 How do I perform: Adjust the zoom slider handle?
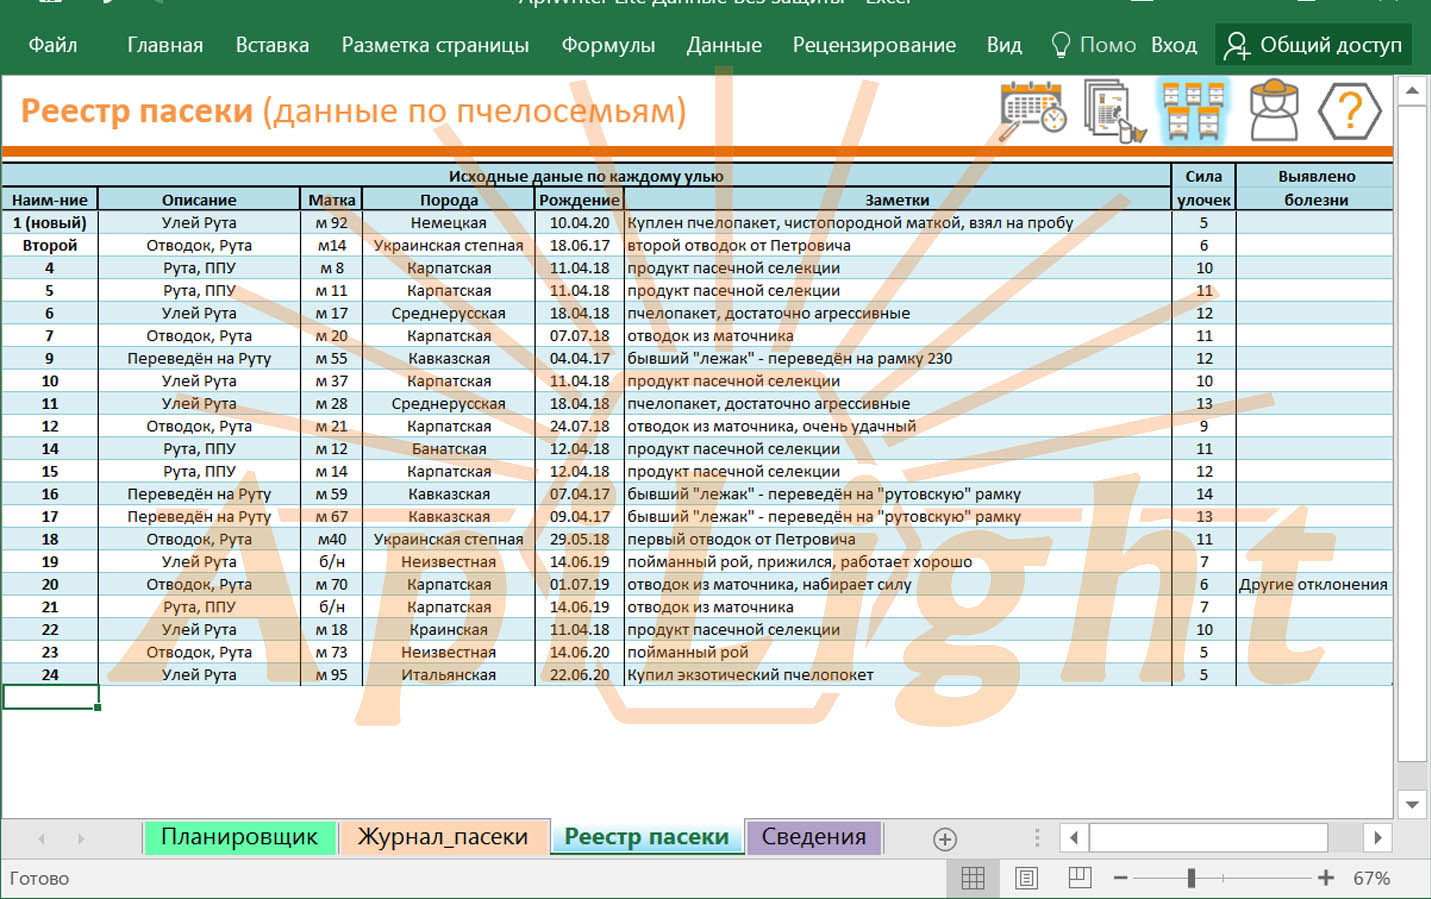(x=1191, y=878)
